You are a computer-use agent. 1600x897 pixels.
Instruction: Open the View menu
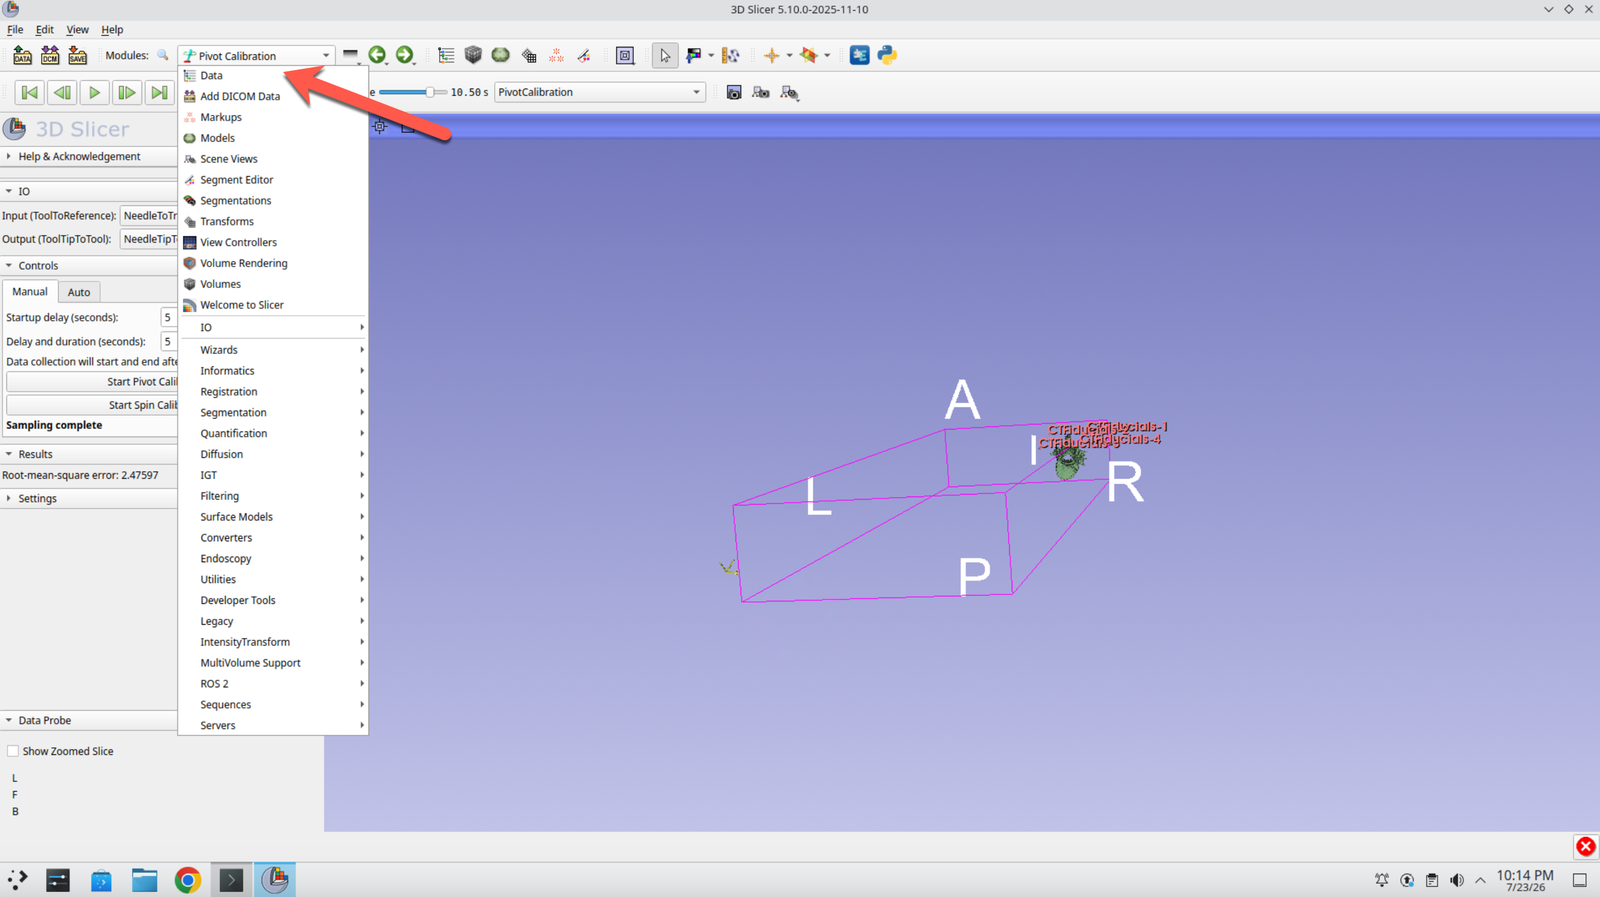pos(77,30)
